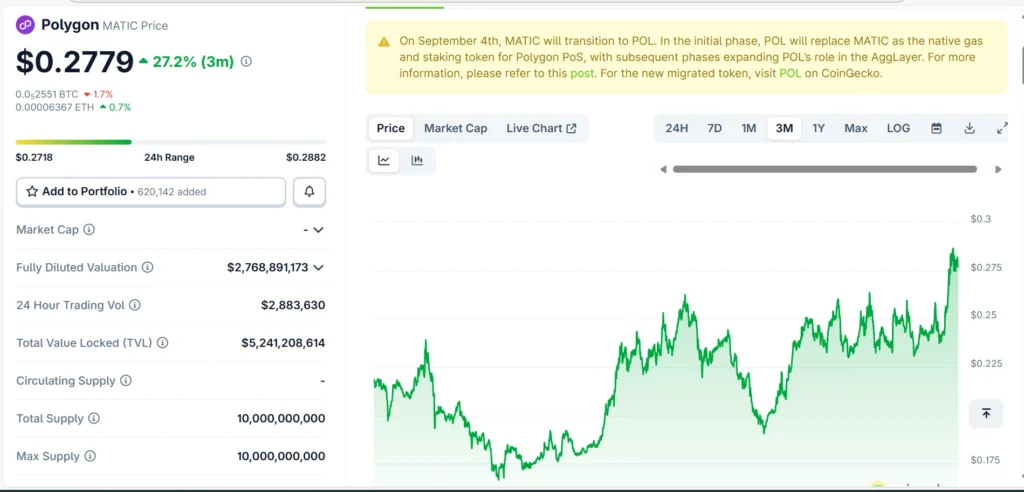Click the horizontal chart scrollbar thumb
The image size is (1024, 492).
[x=825, y=169]
